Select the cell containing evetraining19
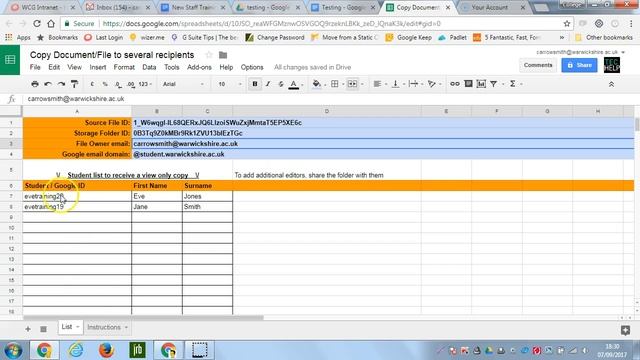 click(x=77, y=207)
